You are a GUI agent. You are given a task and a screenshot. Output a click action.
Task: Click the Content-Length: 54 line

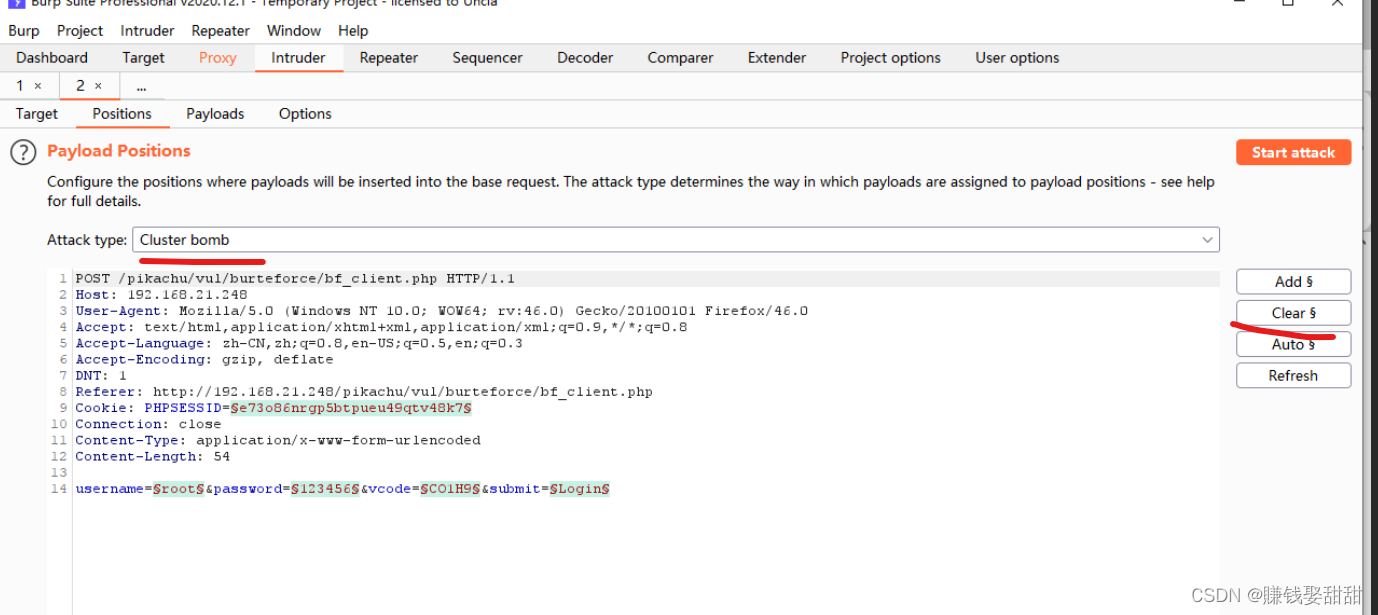tap(152, 457)
